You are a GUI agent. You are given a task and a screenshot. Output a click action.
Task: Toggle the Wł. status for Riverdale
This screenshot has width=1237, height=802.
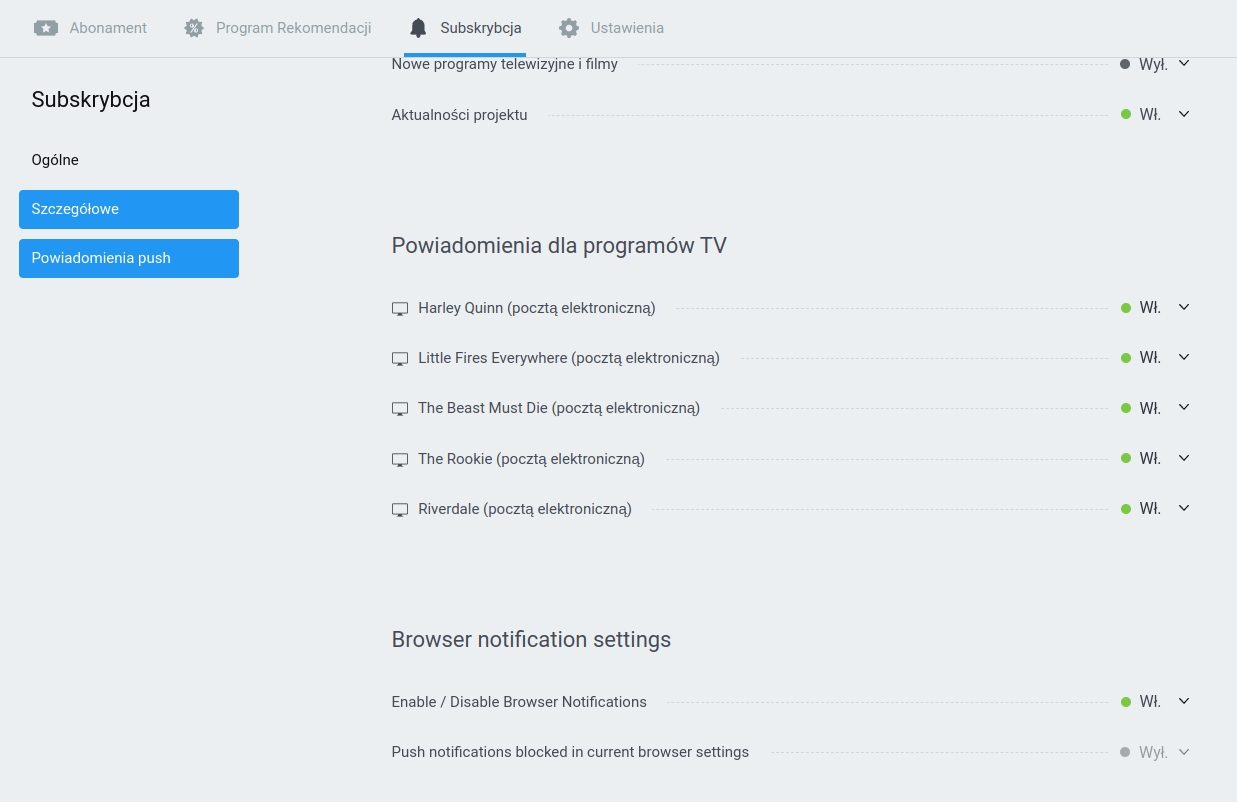click(1141, 509)
